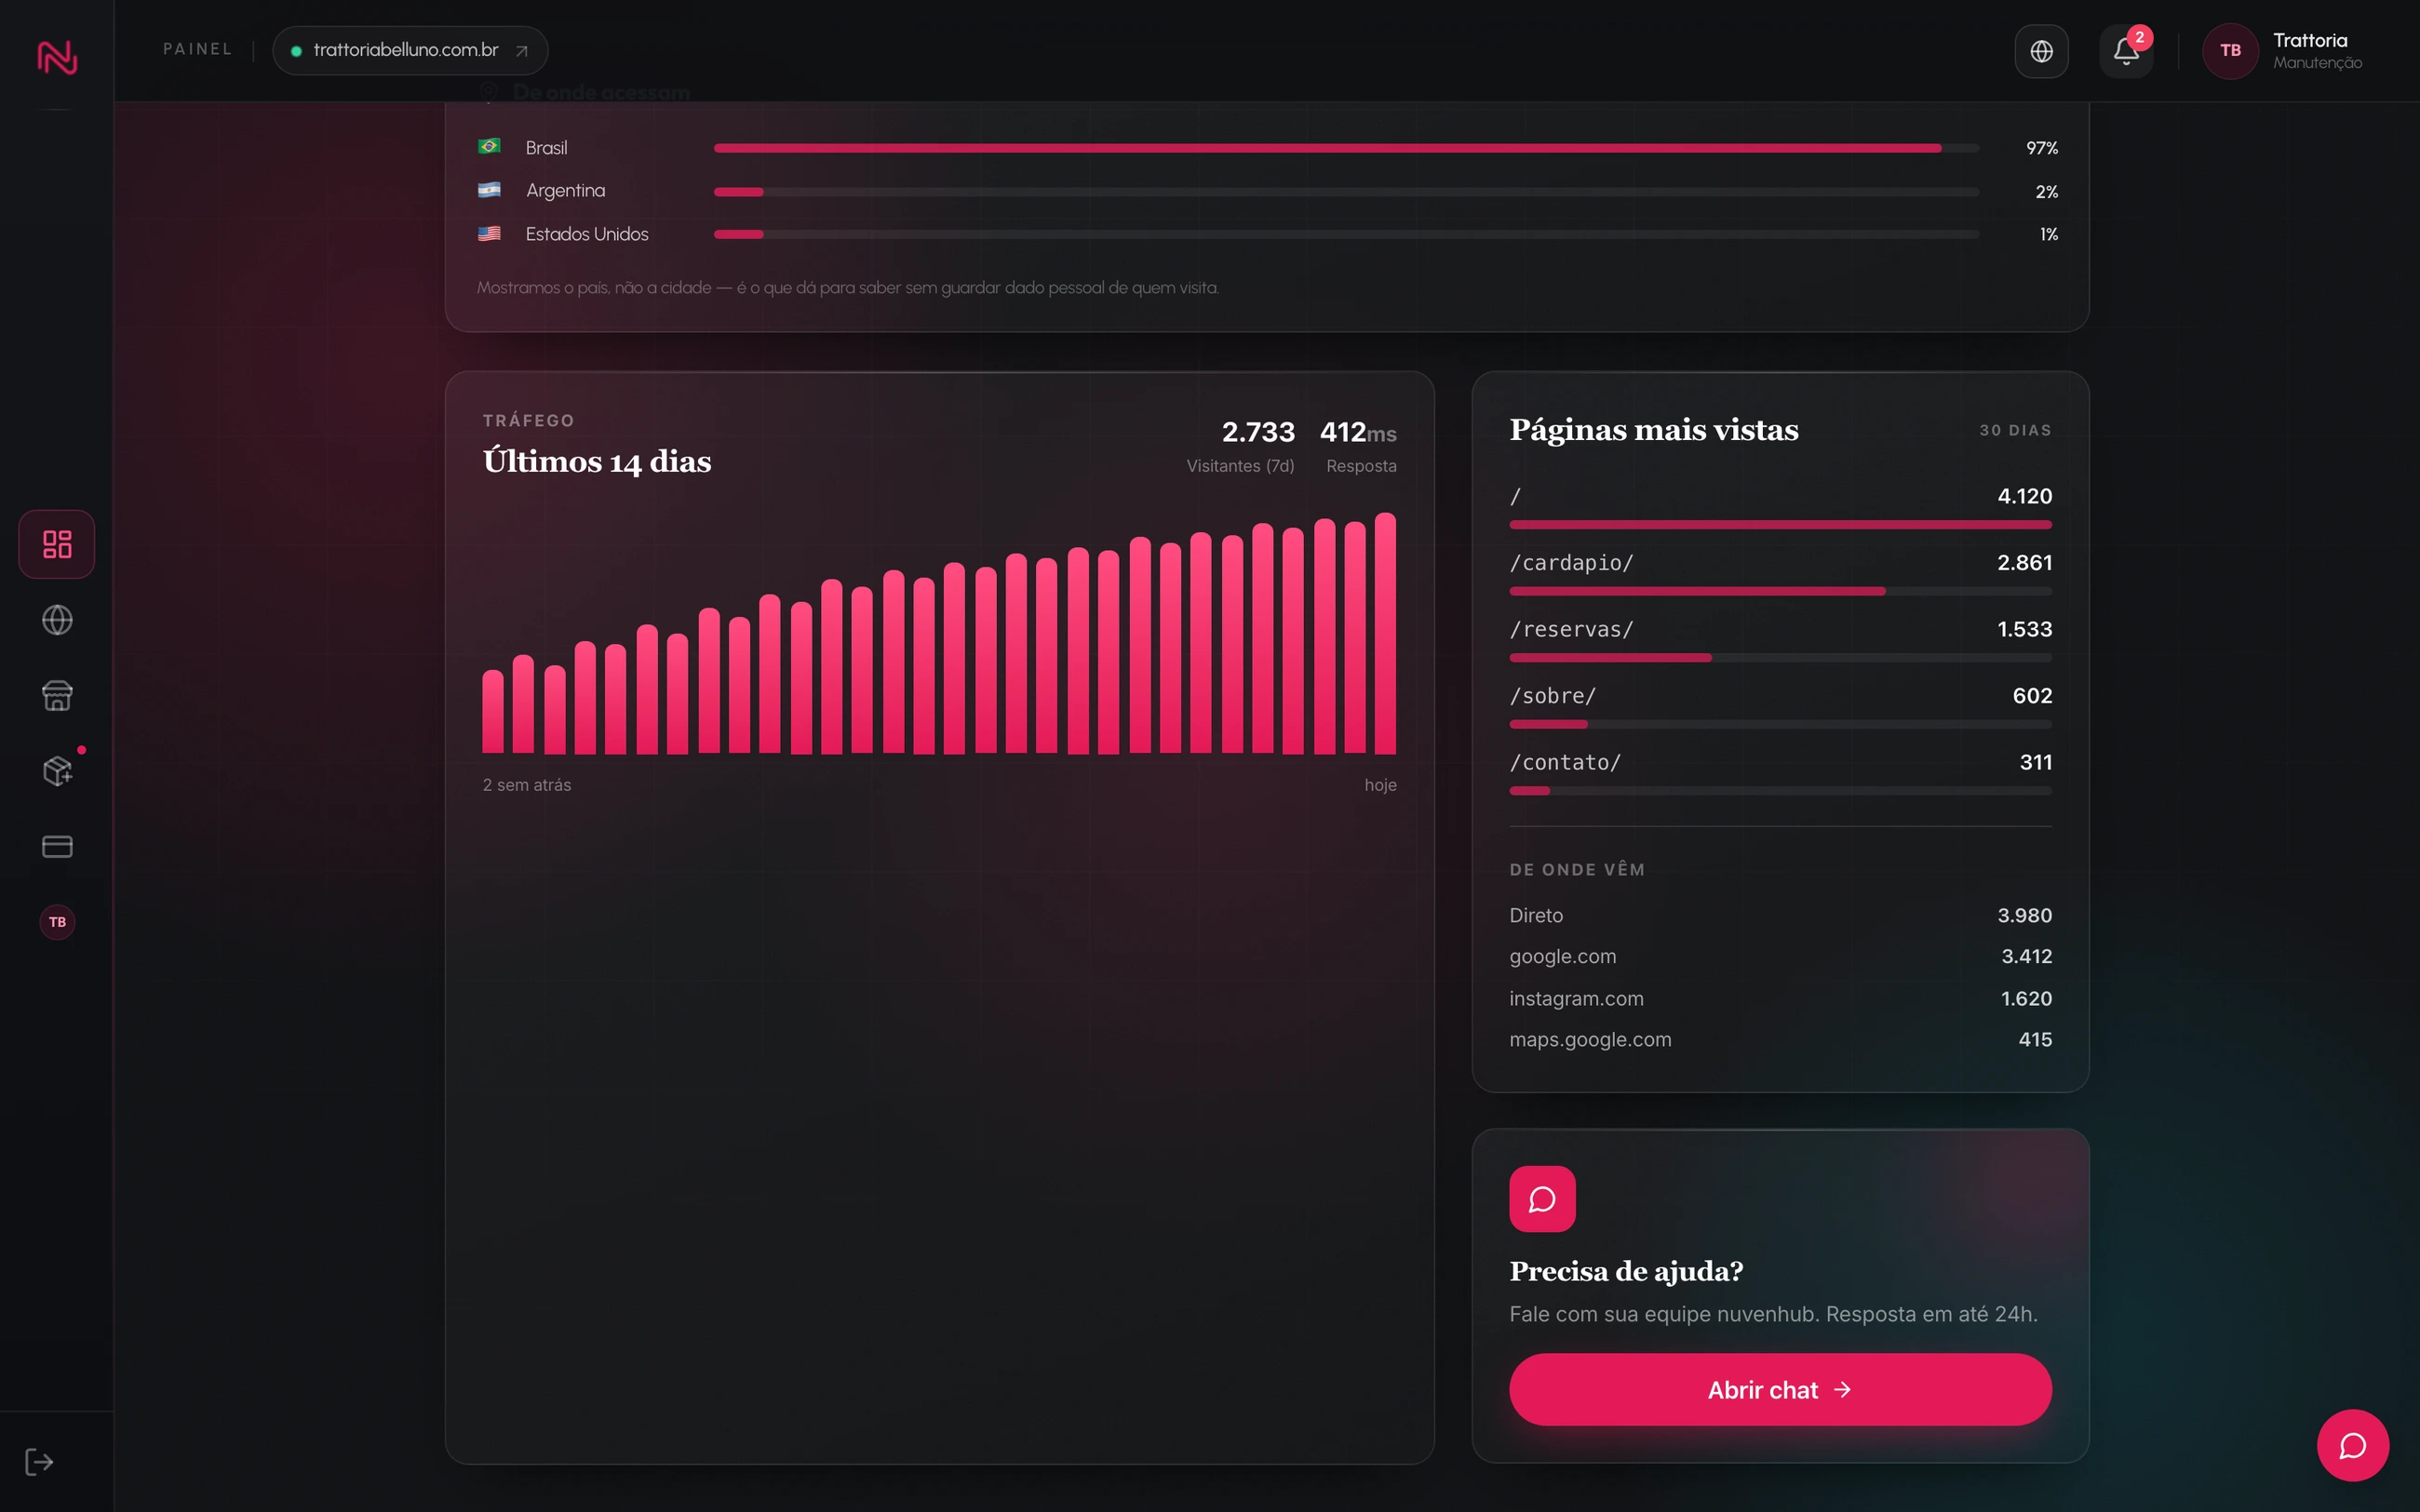Click the /contato/ page row
This screenshot has height=1512, width=2420.
coord(1780,773)
